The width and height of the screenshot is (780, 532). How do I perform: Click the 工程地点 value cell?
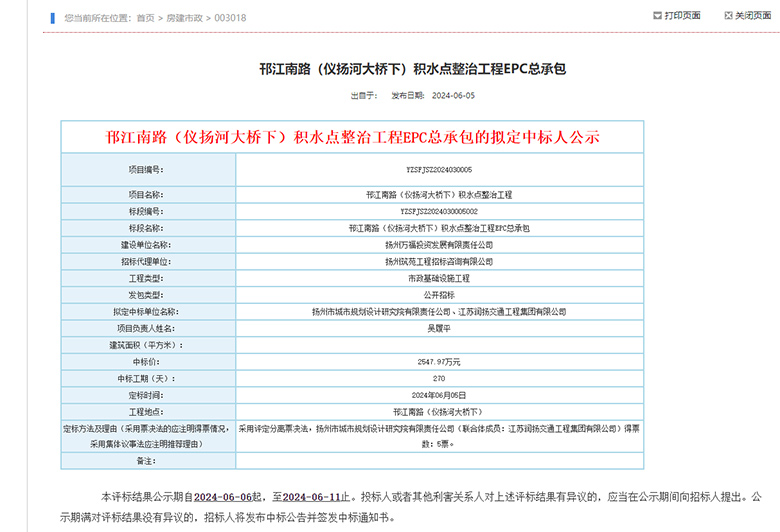[439, 412]
